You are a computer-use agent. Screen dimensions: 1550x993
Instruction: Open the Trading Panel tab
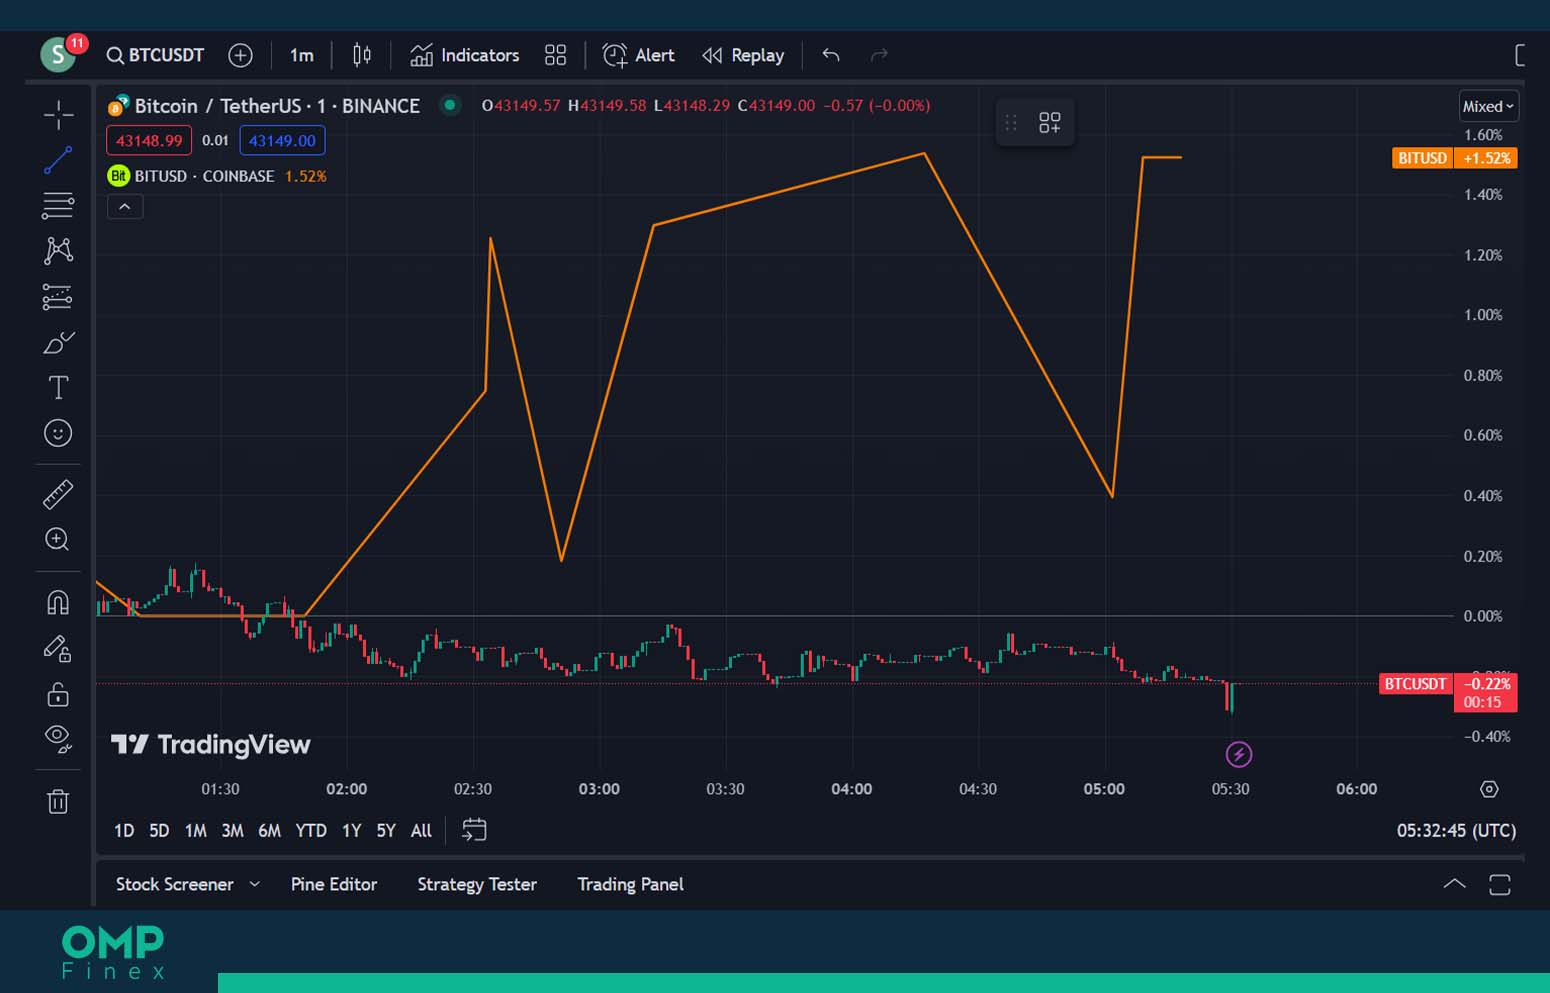pyautogui.click(x=630, y=884)
